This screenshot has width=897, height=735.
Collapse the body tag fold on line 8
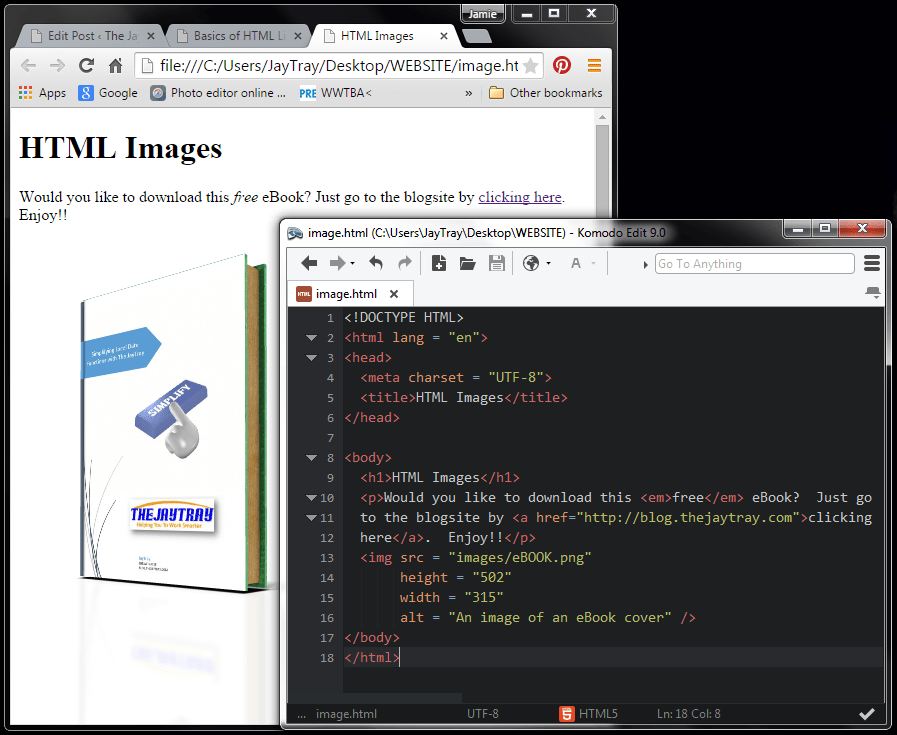(312, 458)
